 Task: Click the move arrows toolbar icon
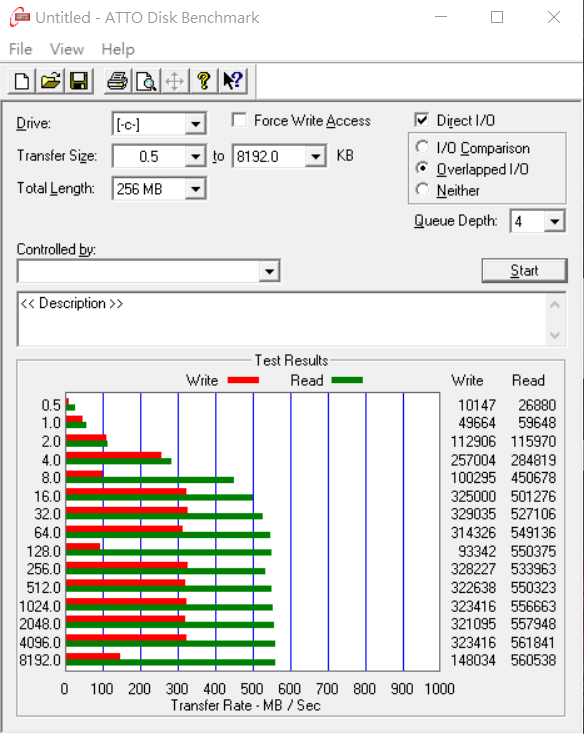pos(175,81)
